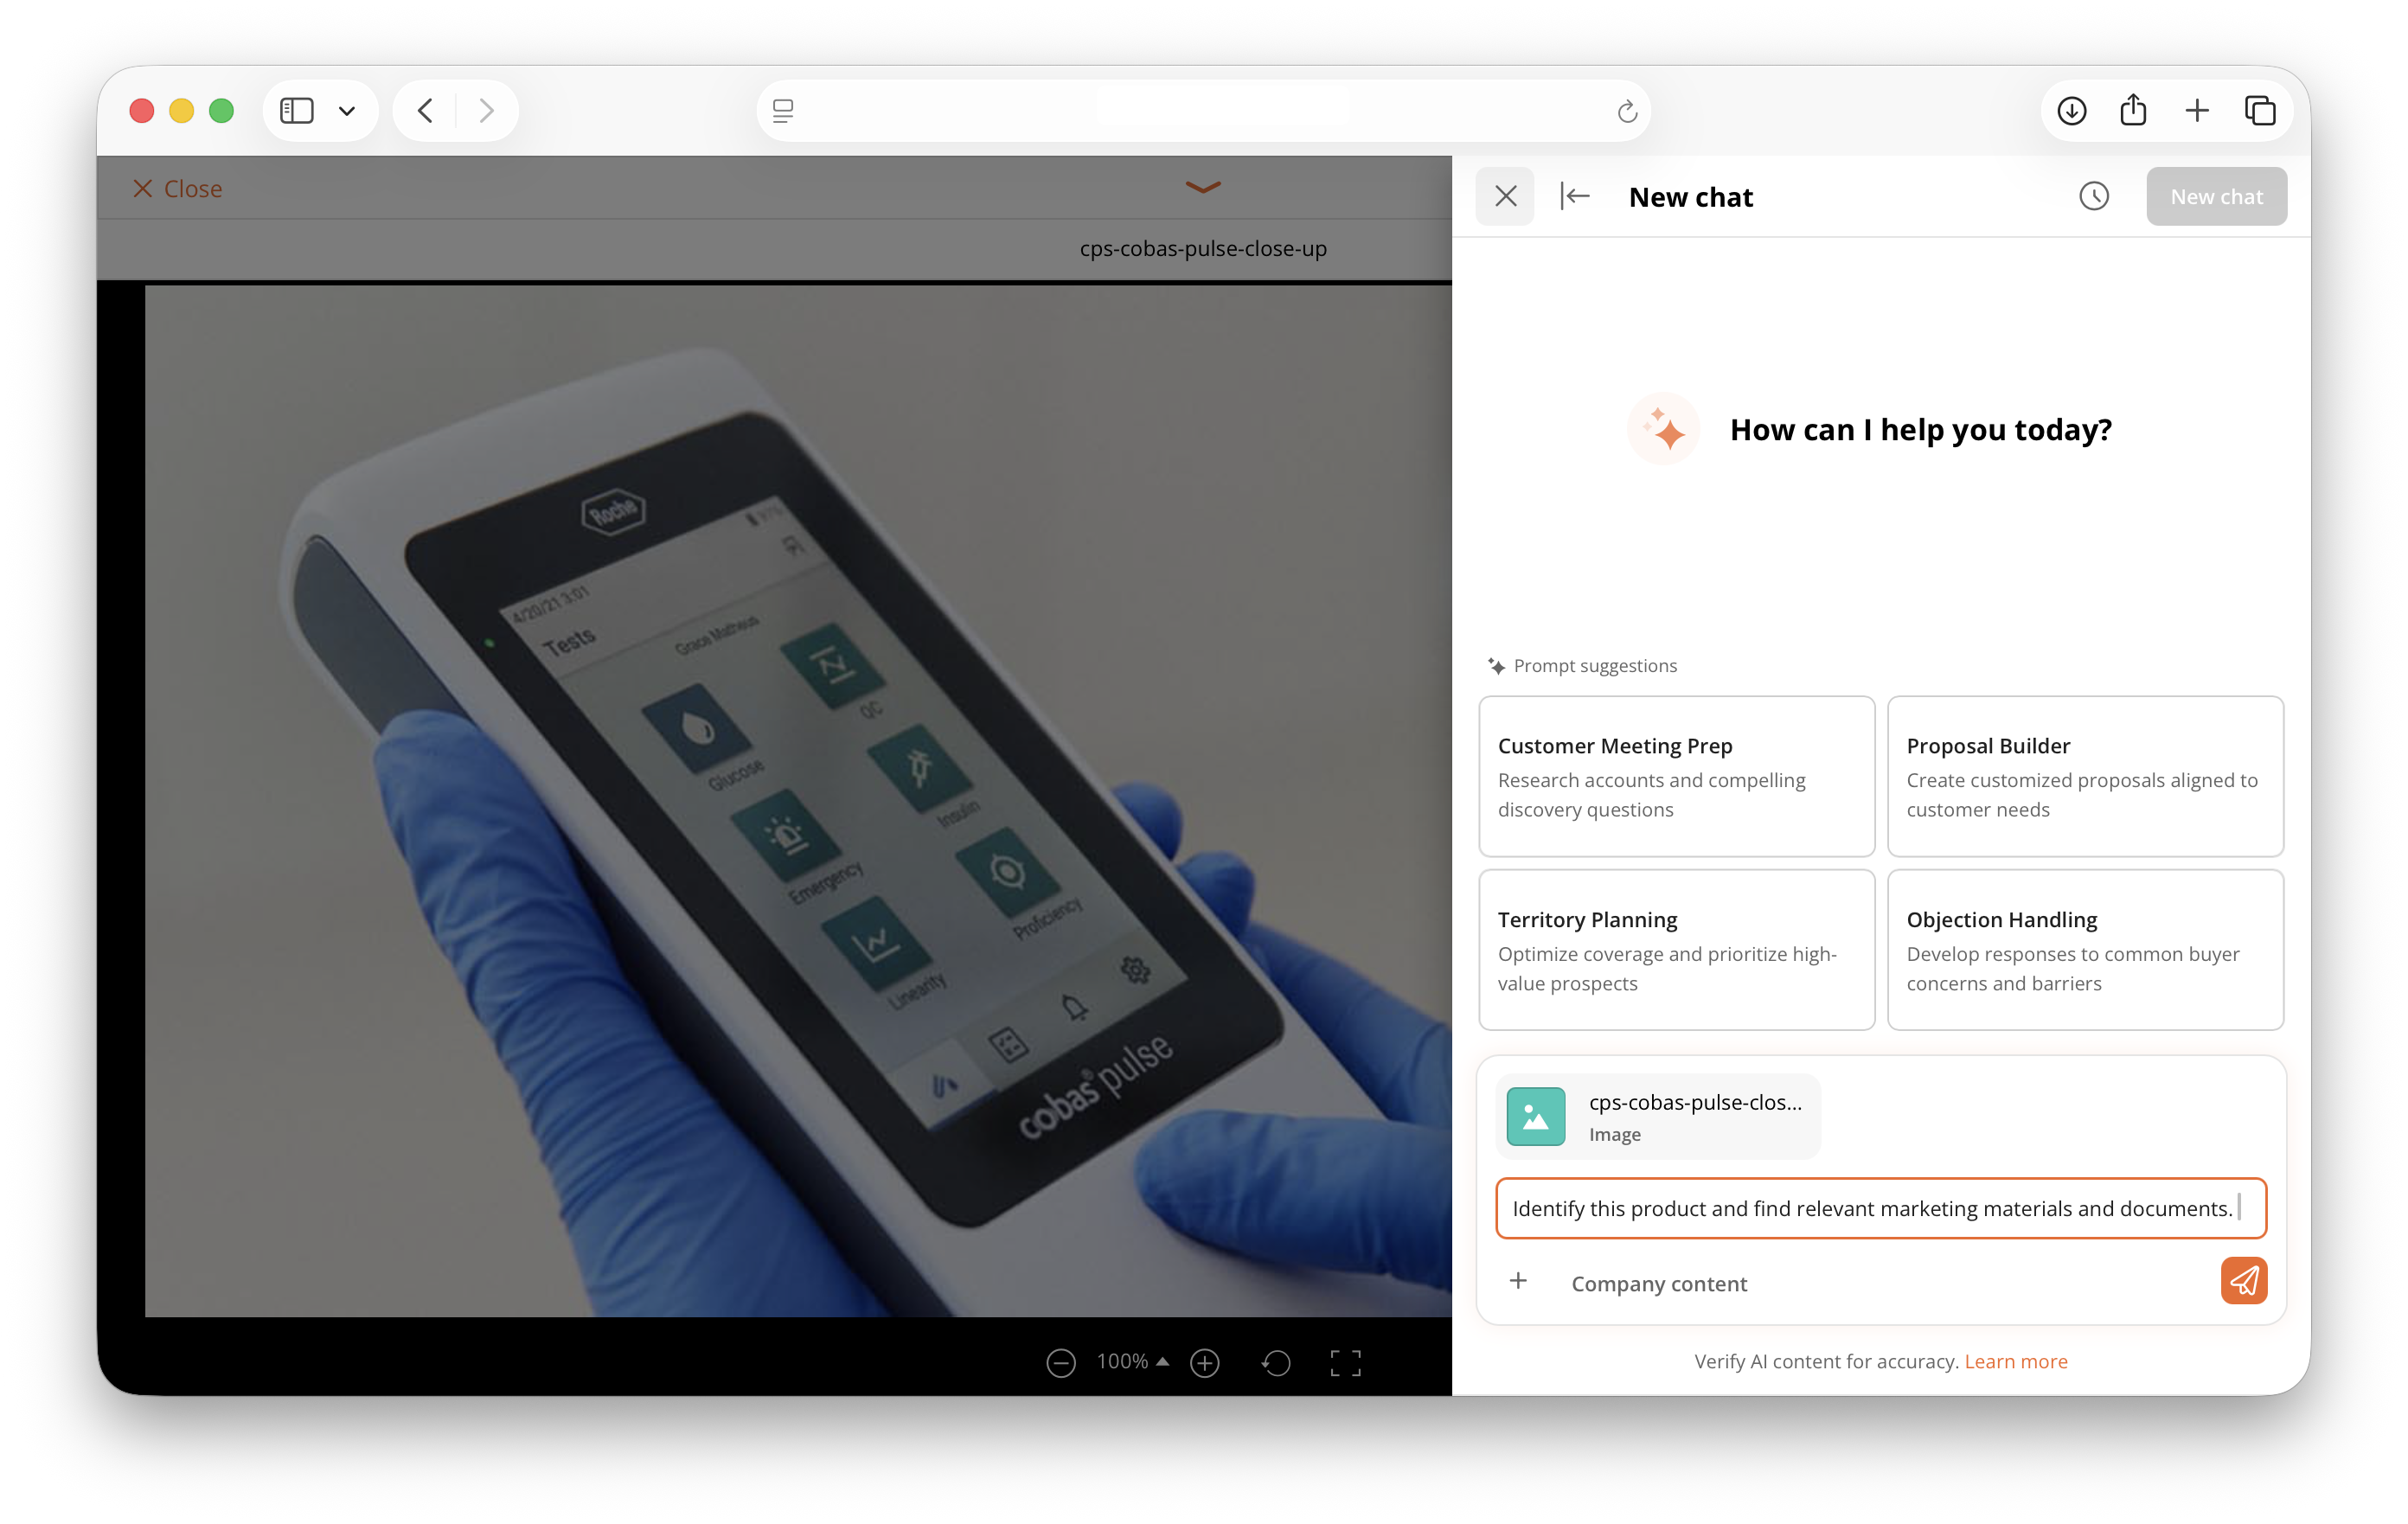Open the browser share icon

(2133, 109)
